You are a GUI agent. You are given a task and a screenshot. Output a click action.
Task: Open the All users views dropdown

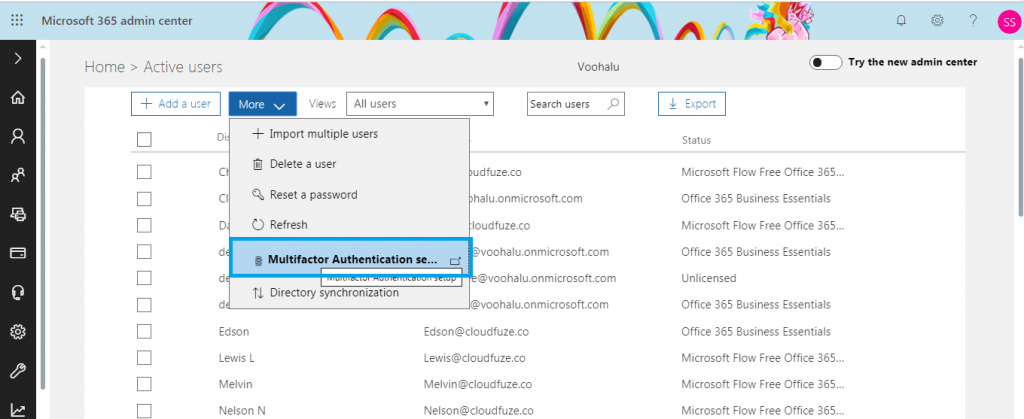(x=420, y=104)
